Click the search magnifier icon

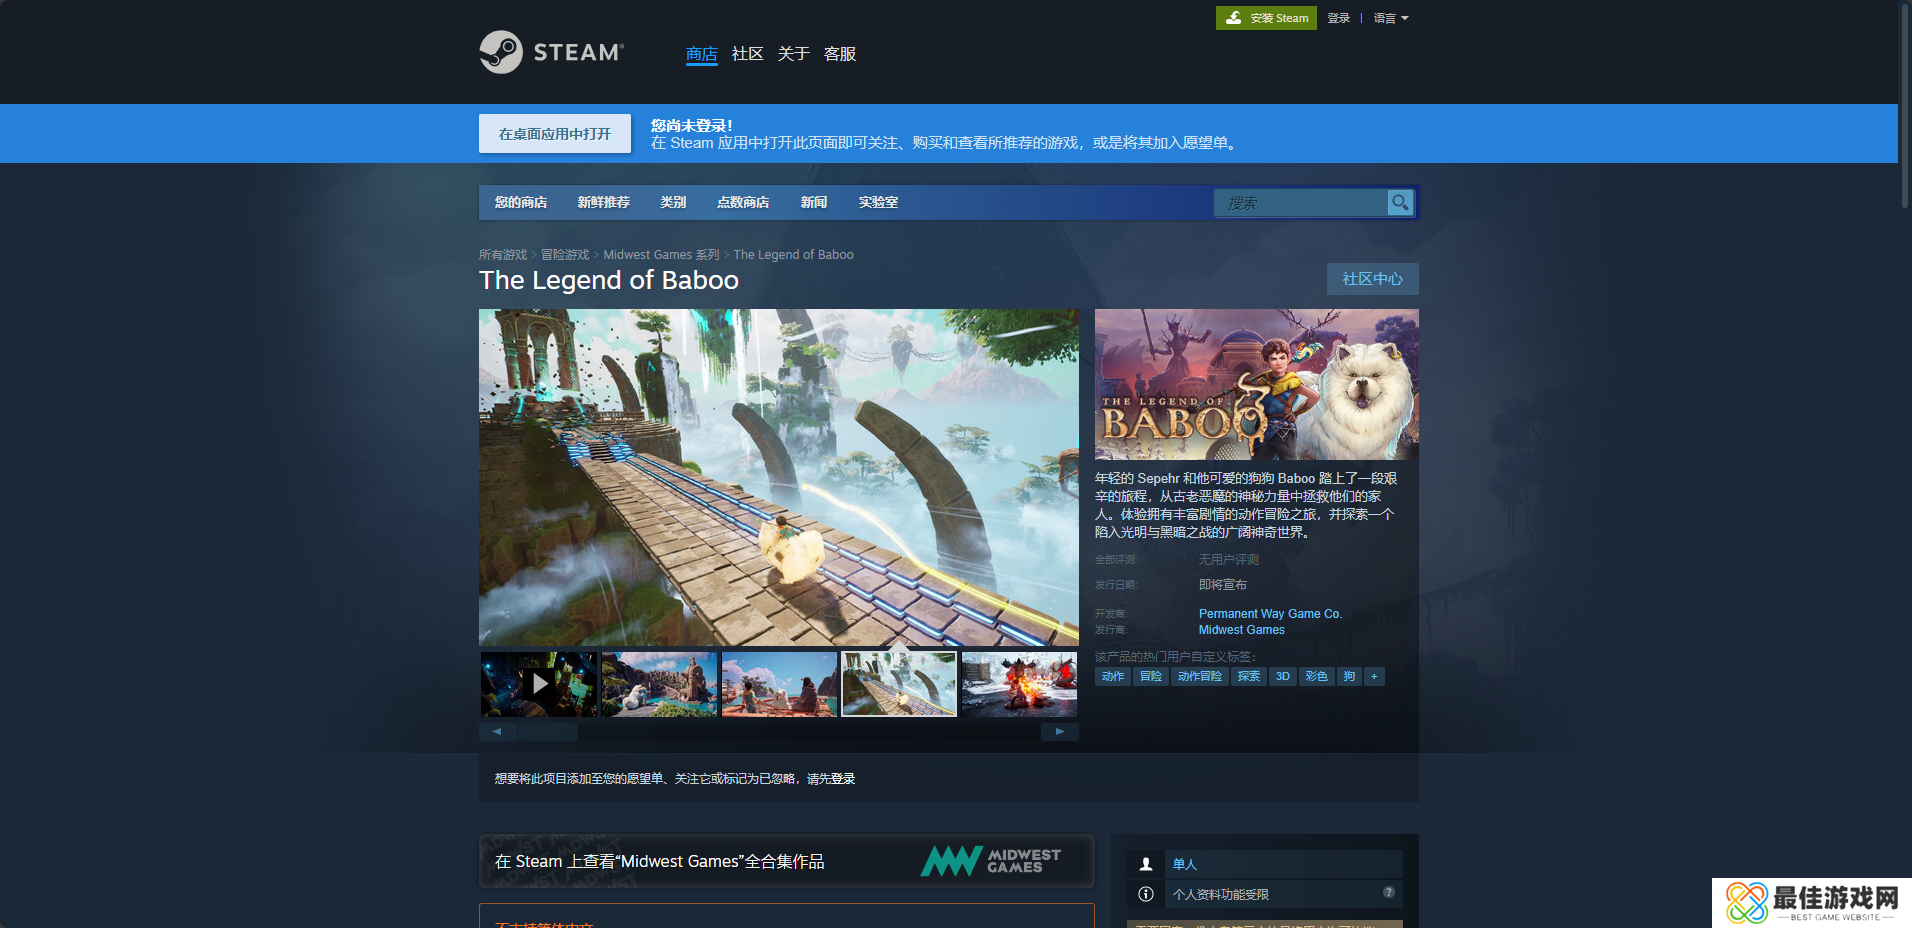click(1400, 203)
